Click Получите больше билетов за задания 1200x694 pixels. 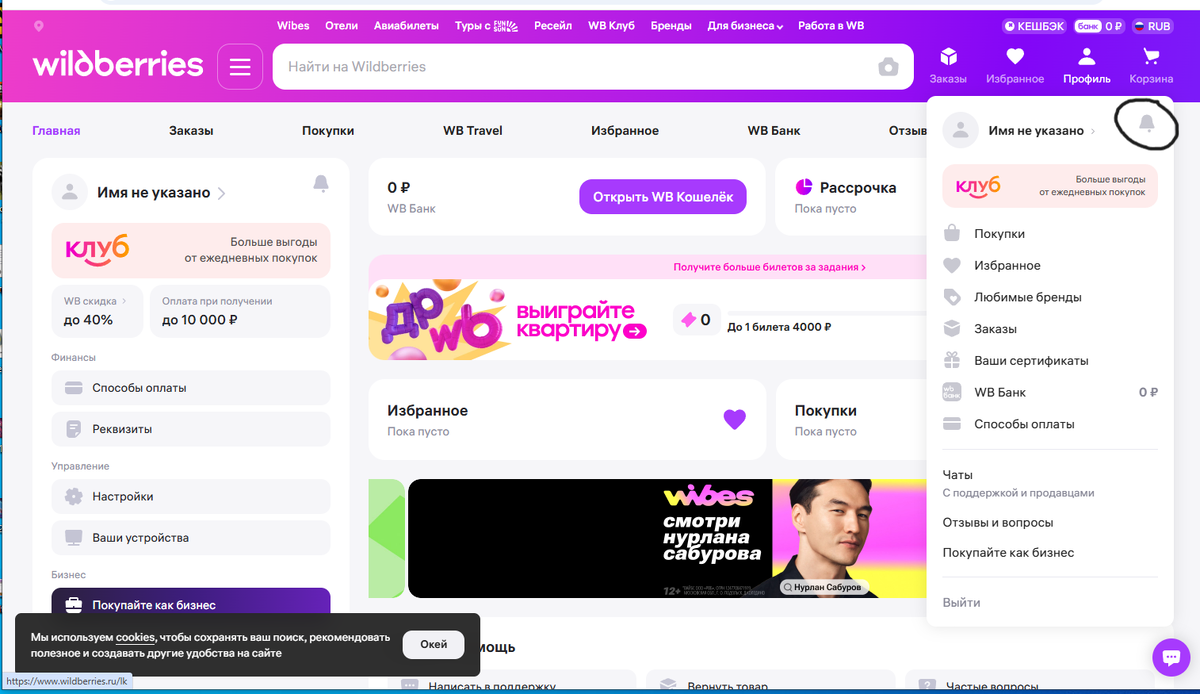(x=769, y=267)
